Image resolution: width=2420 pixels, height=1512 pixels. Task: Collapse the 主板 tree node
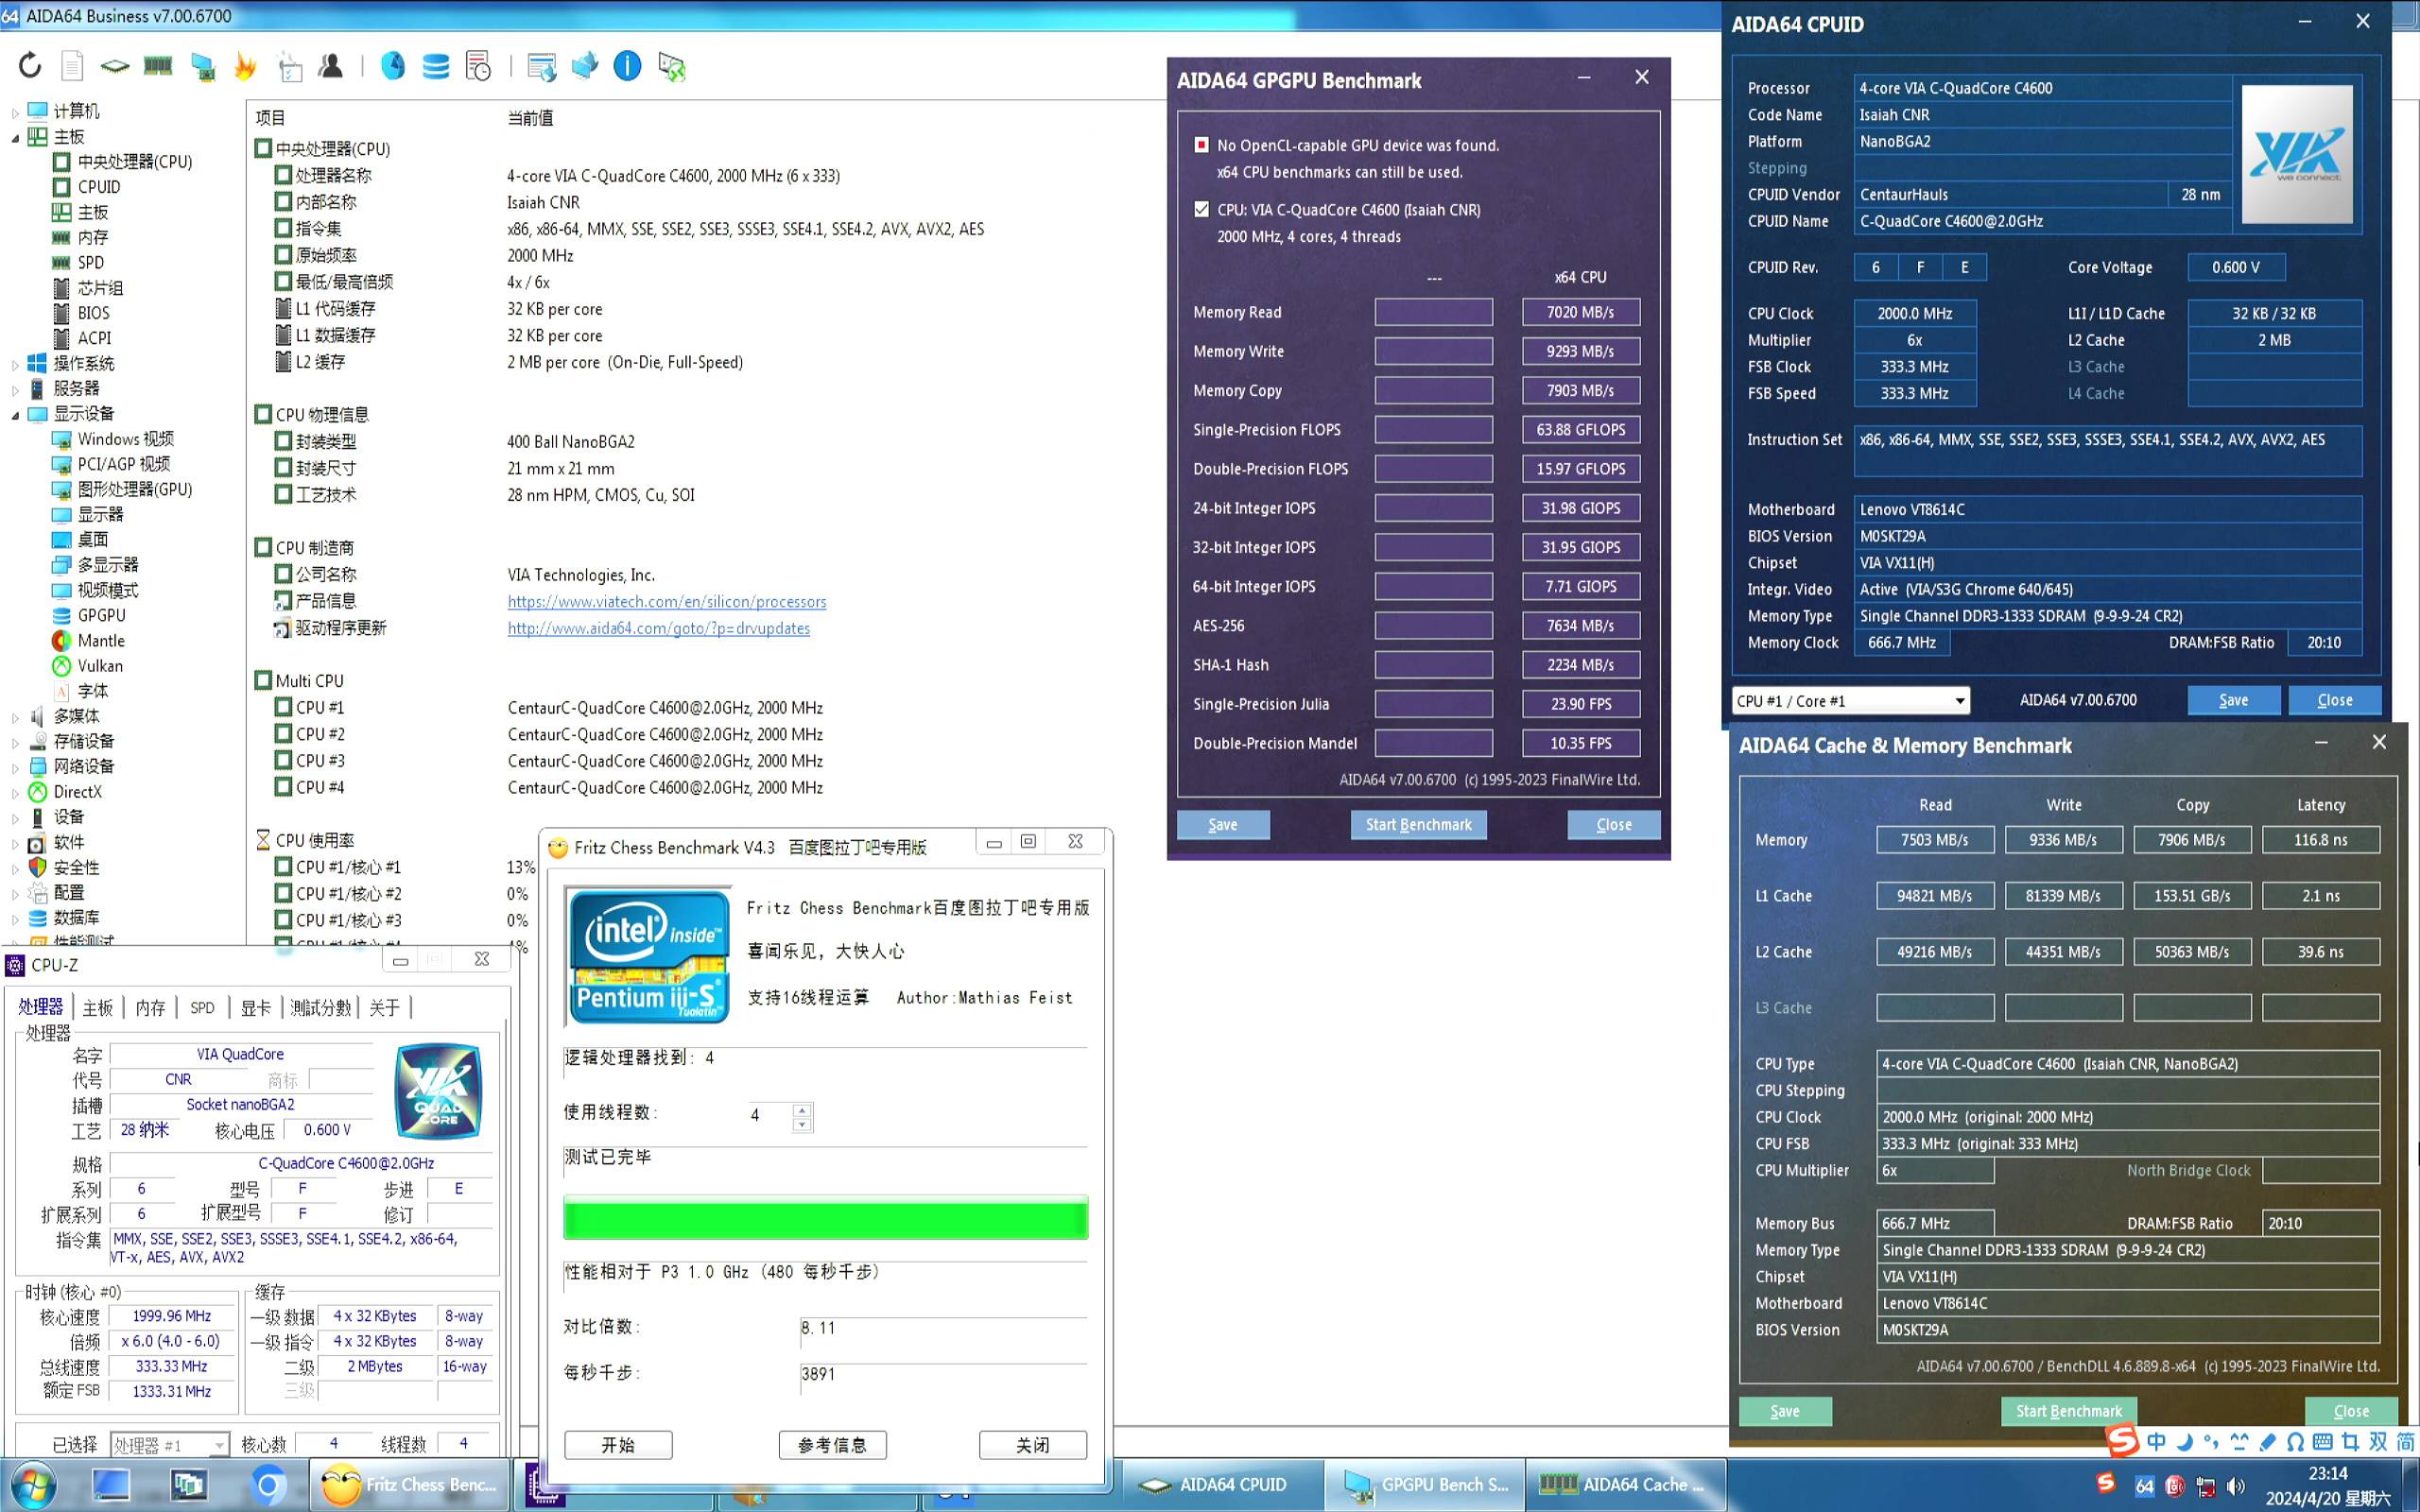tap(15, 137)
